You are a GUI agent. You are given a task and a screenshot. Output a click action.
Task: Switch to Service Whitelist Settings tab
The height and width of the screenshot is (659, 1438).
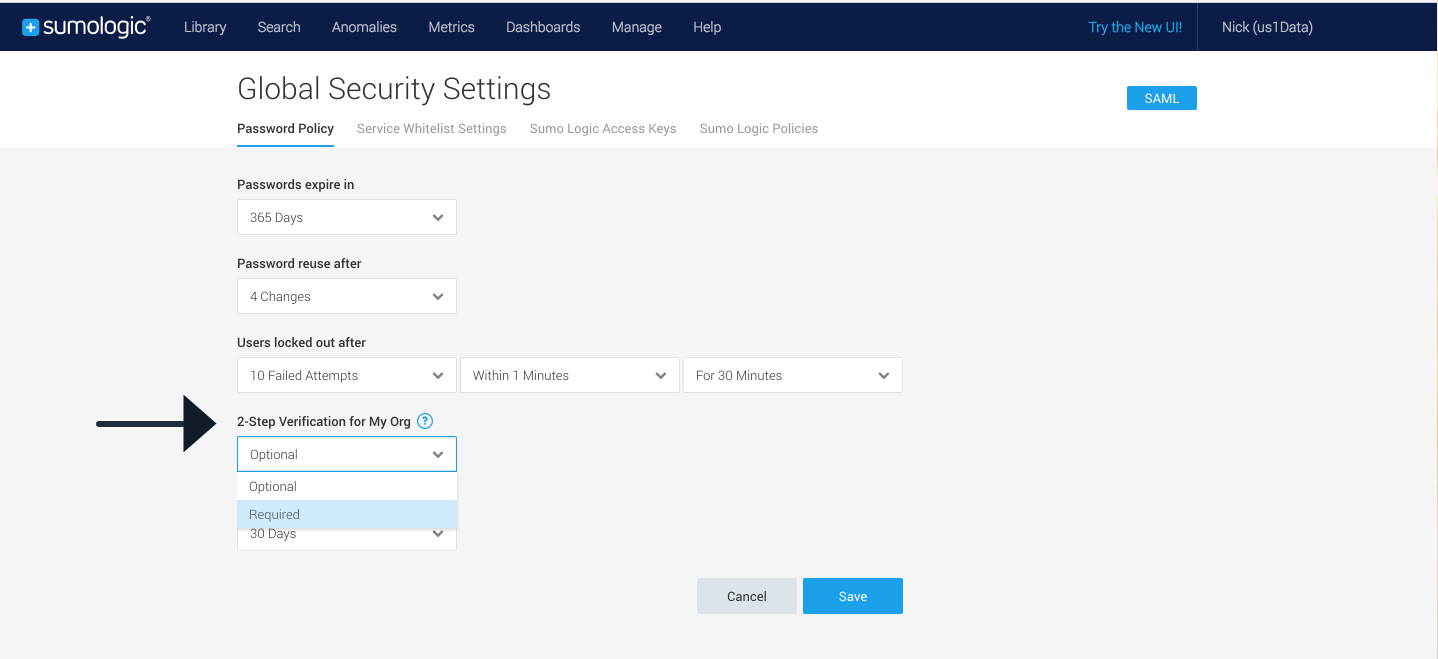(x=432, y=128)
